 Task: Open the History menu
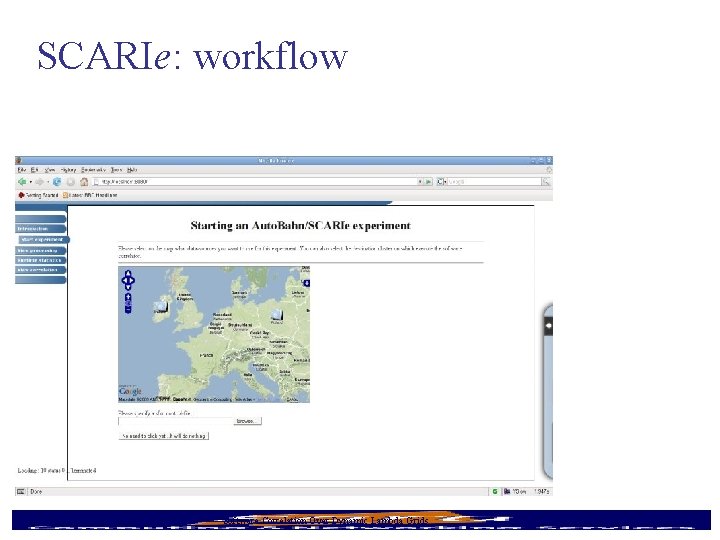point(68,170)
